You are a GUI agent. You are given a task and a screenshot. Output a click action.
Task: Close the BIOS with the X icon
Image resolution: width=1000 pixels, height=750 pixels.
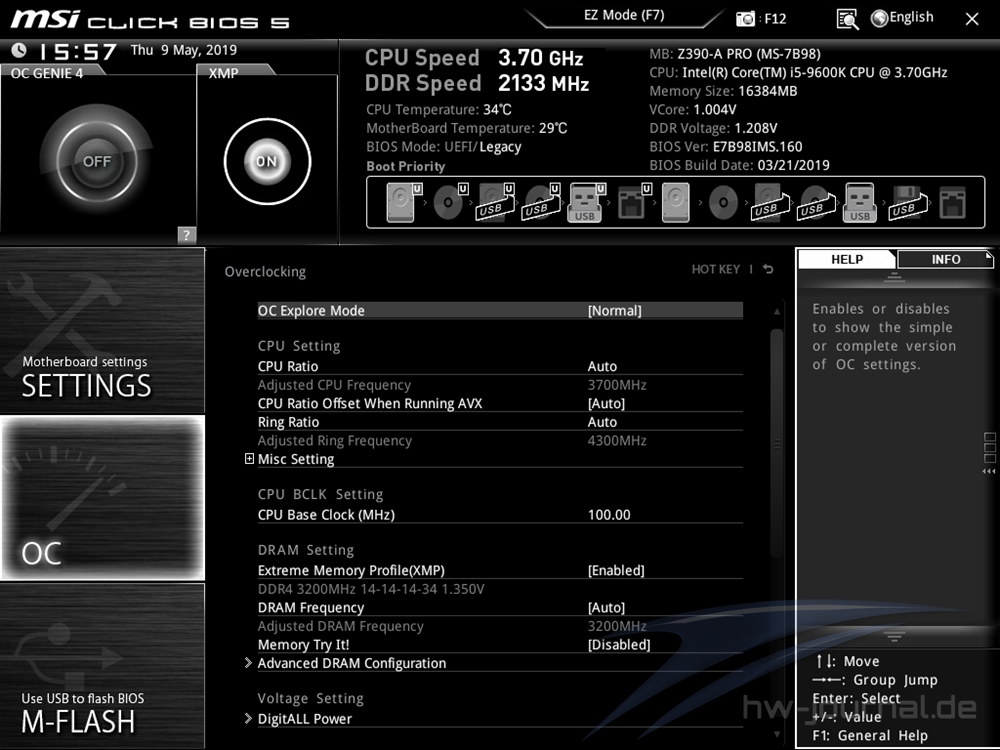point(972,19)
